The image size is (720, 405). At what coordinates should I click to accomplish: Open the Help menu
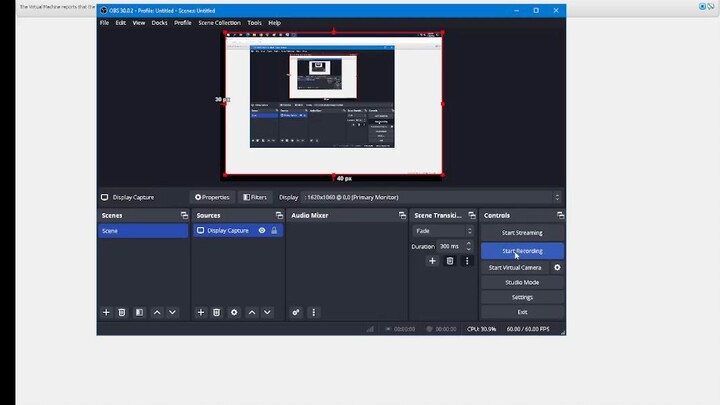tap(275, 22)
